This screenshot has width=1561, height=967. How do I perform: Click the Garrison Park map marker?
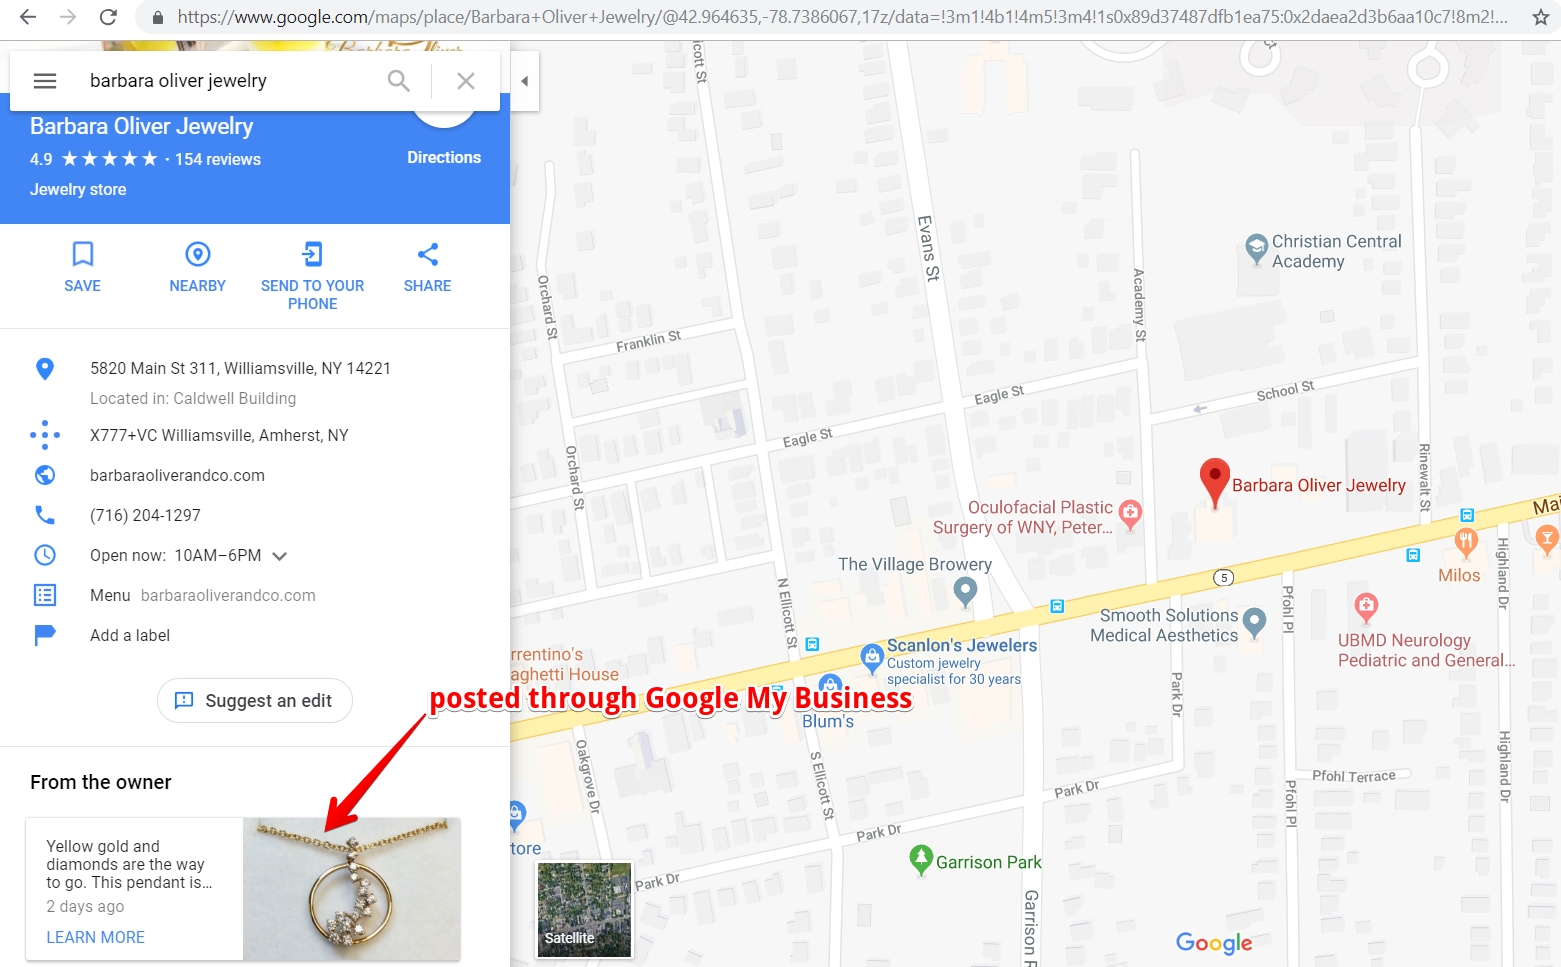921,860
